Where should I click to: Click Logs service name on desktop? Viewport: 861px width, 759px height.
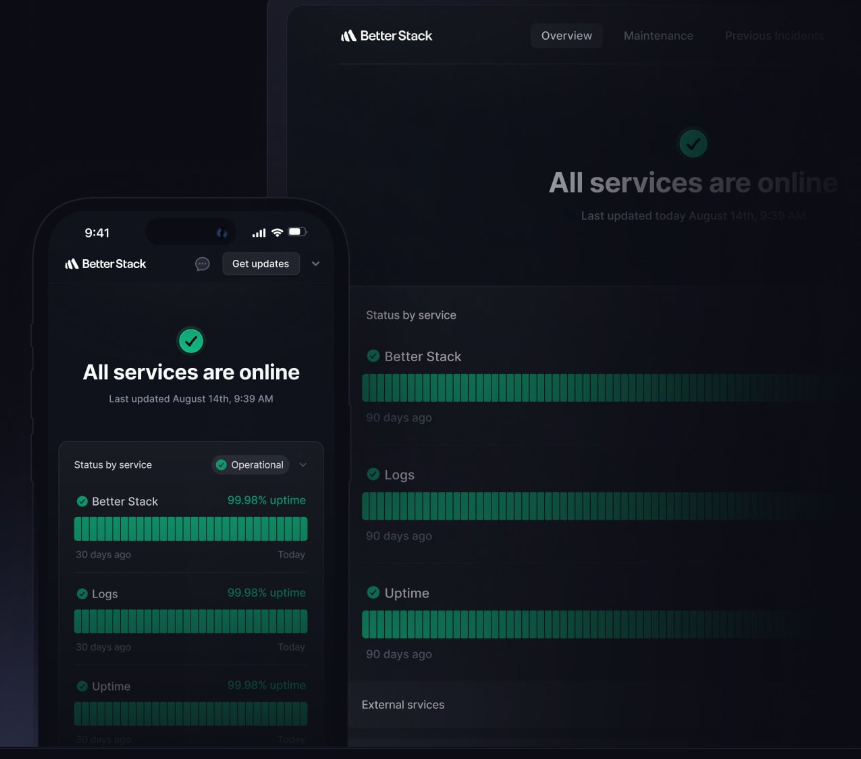[399, 475]
